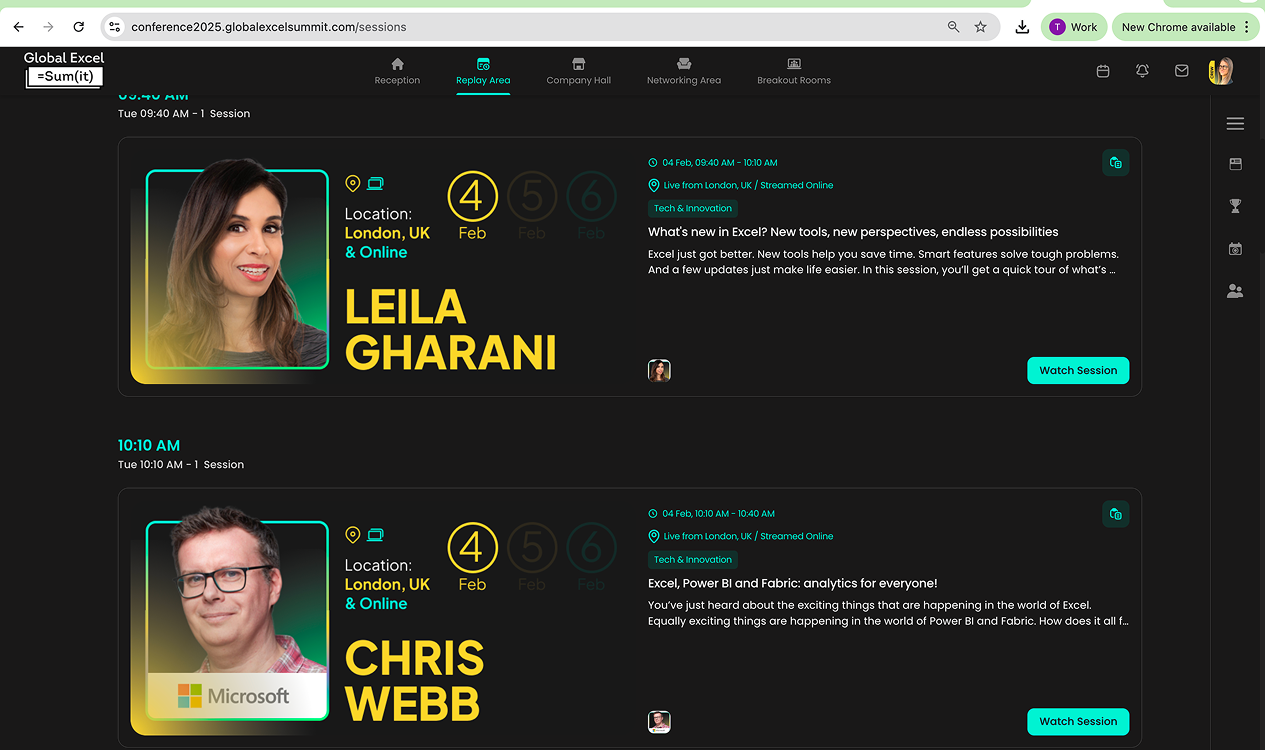Image resolution: width=1265 pixels, height=750 pixels.
Task: Click "04 Feb, 09:40 AM - 10:10 AM" time text
Action: [720, 162]
